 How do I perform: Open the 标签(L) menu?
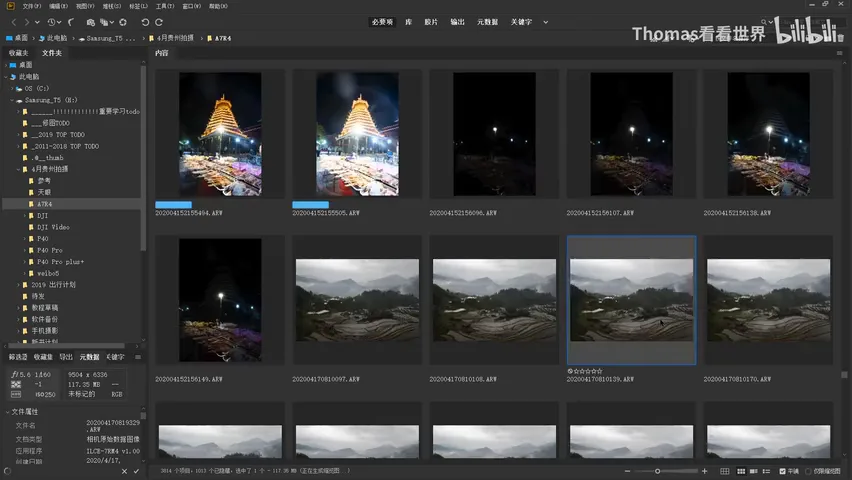pyautogui.click(x=139, y=6)
